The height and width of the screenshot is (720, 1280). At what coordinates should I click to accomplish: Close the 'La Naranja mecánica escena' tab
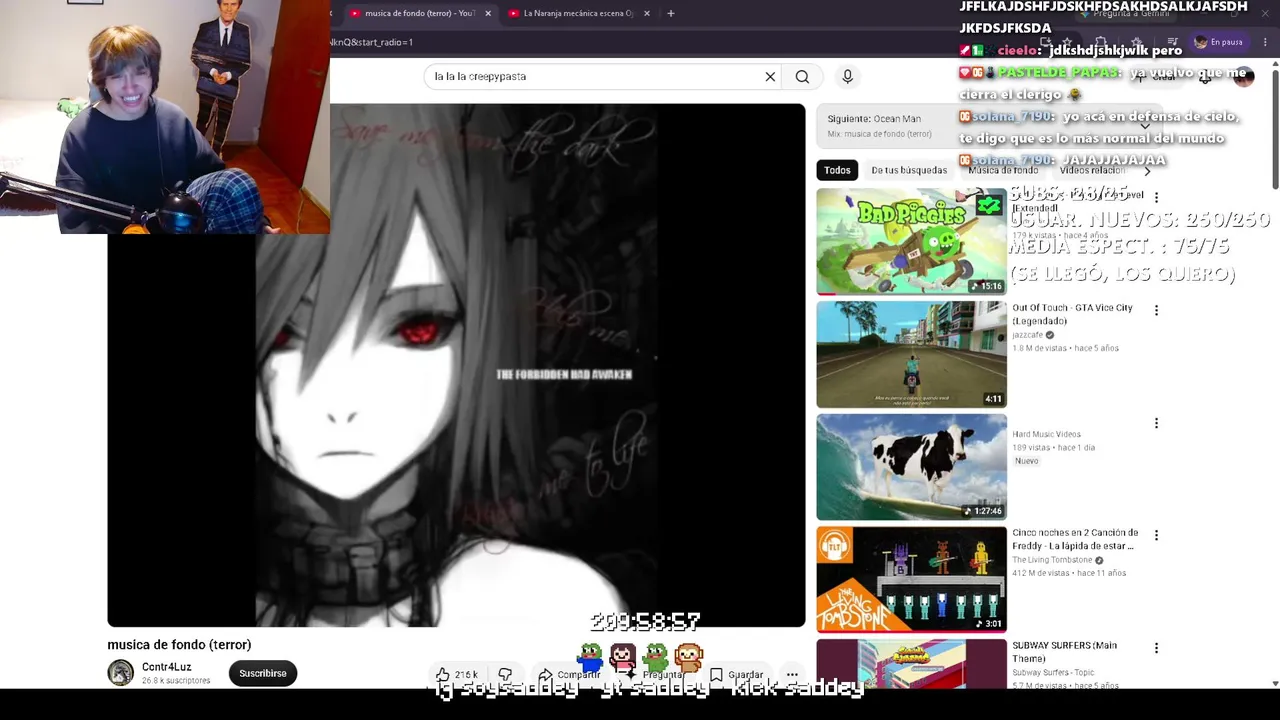tap(647, 13)
